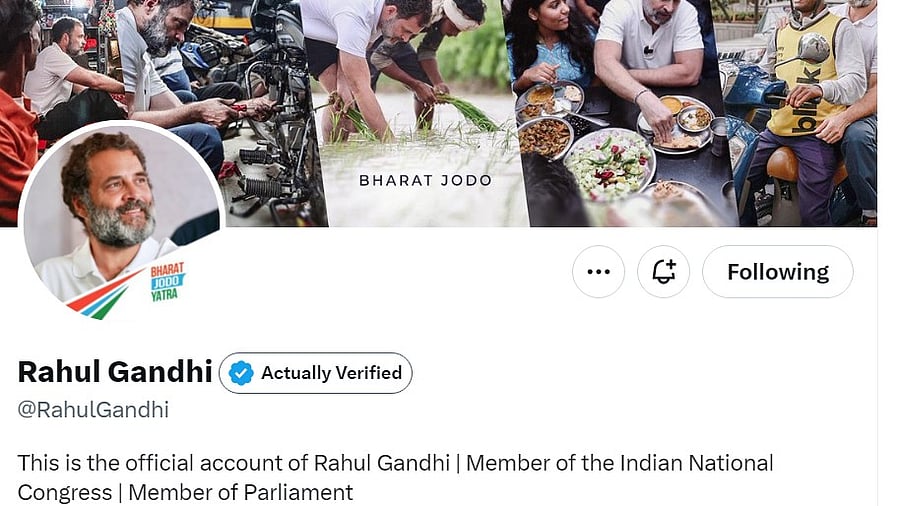Click the blue verified checkmark badge

click(241, 373)
